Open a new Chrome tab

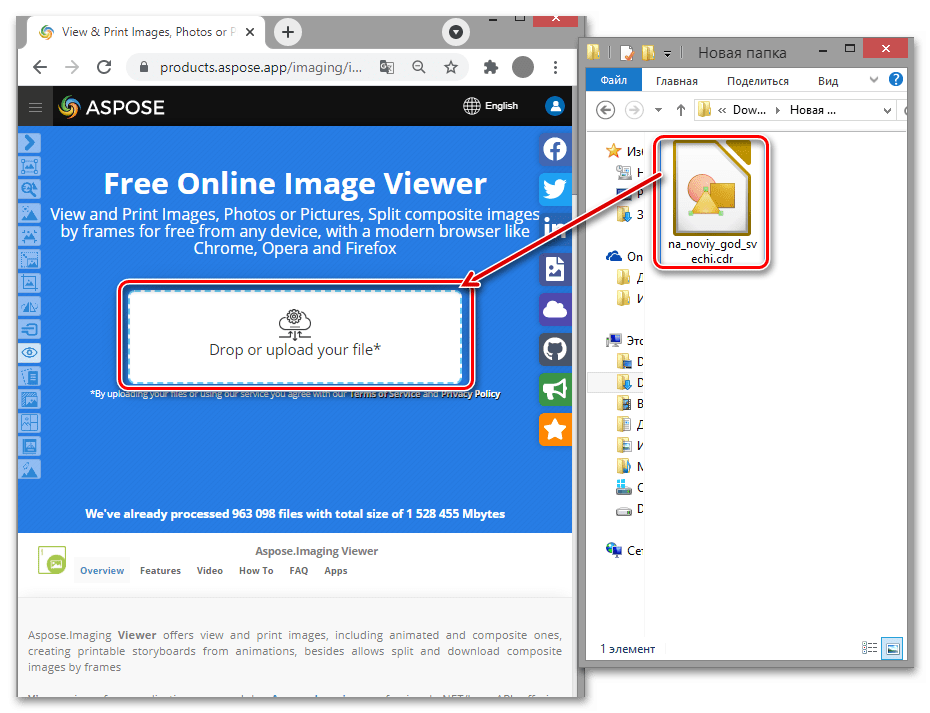tap(288, 32)
